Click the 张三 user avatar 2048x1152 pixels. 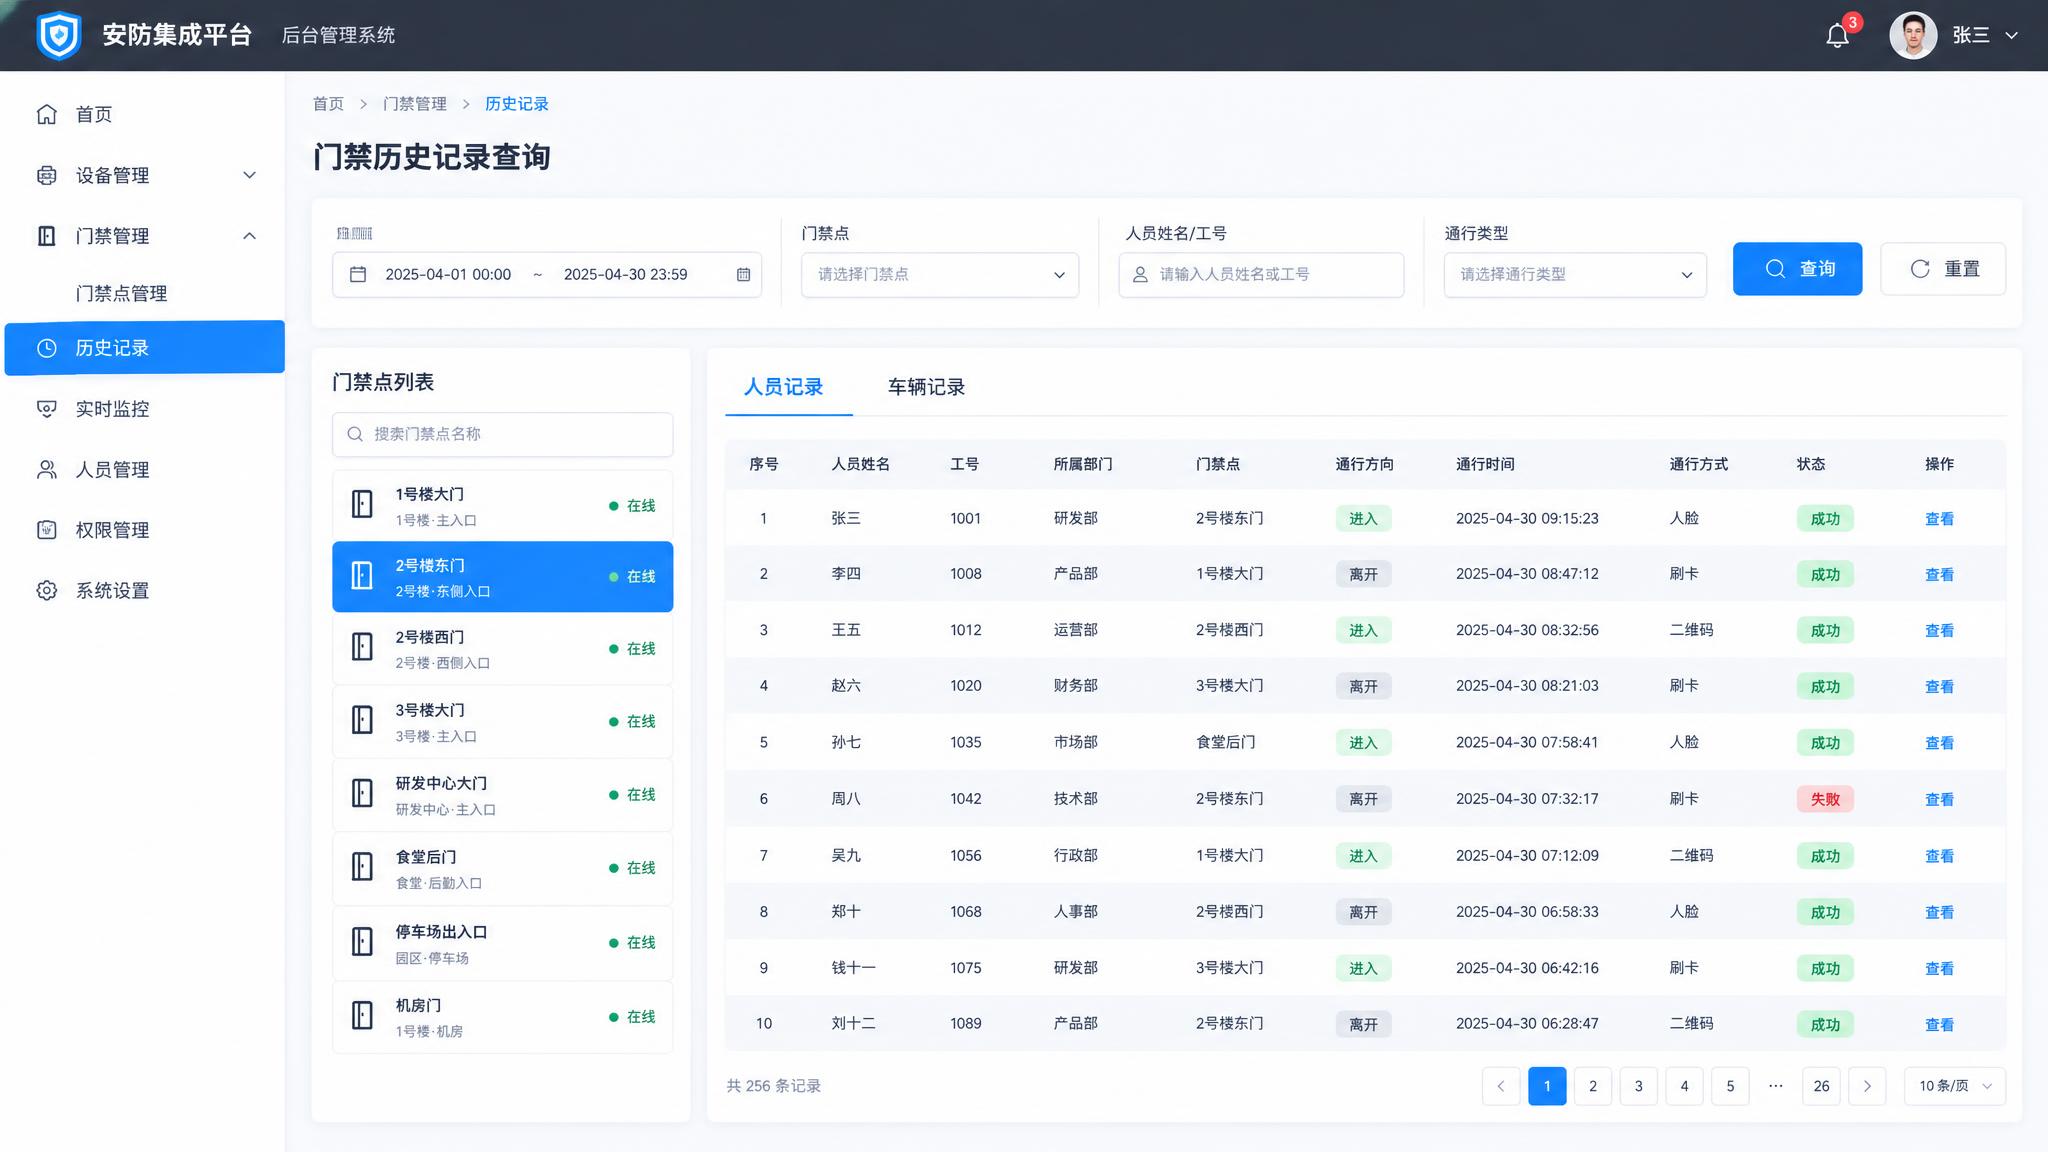[1913, 35]
